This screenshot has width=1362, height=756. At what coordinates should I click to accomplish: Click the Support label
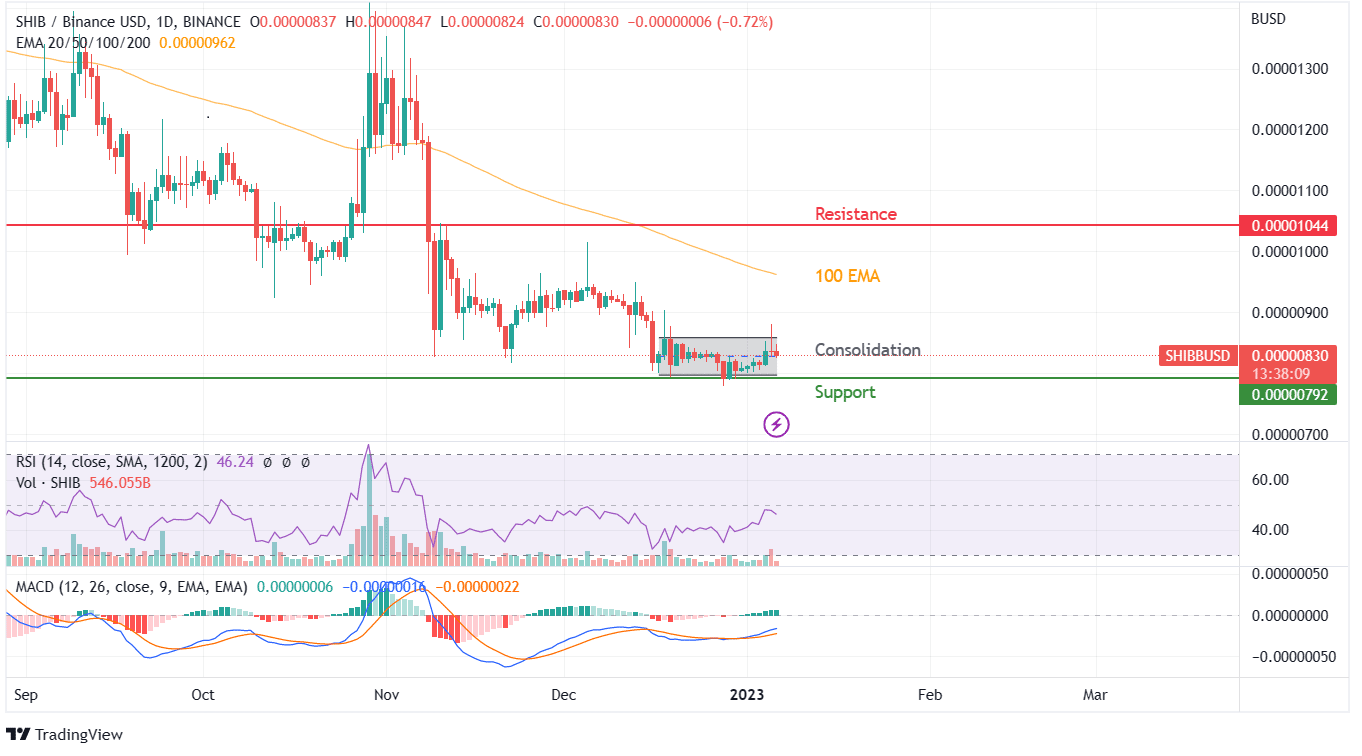tap(845, 392)
